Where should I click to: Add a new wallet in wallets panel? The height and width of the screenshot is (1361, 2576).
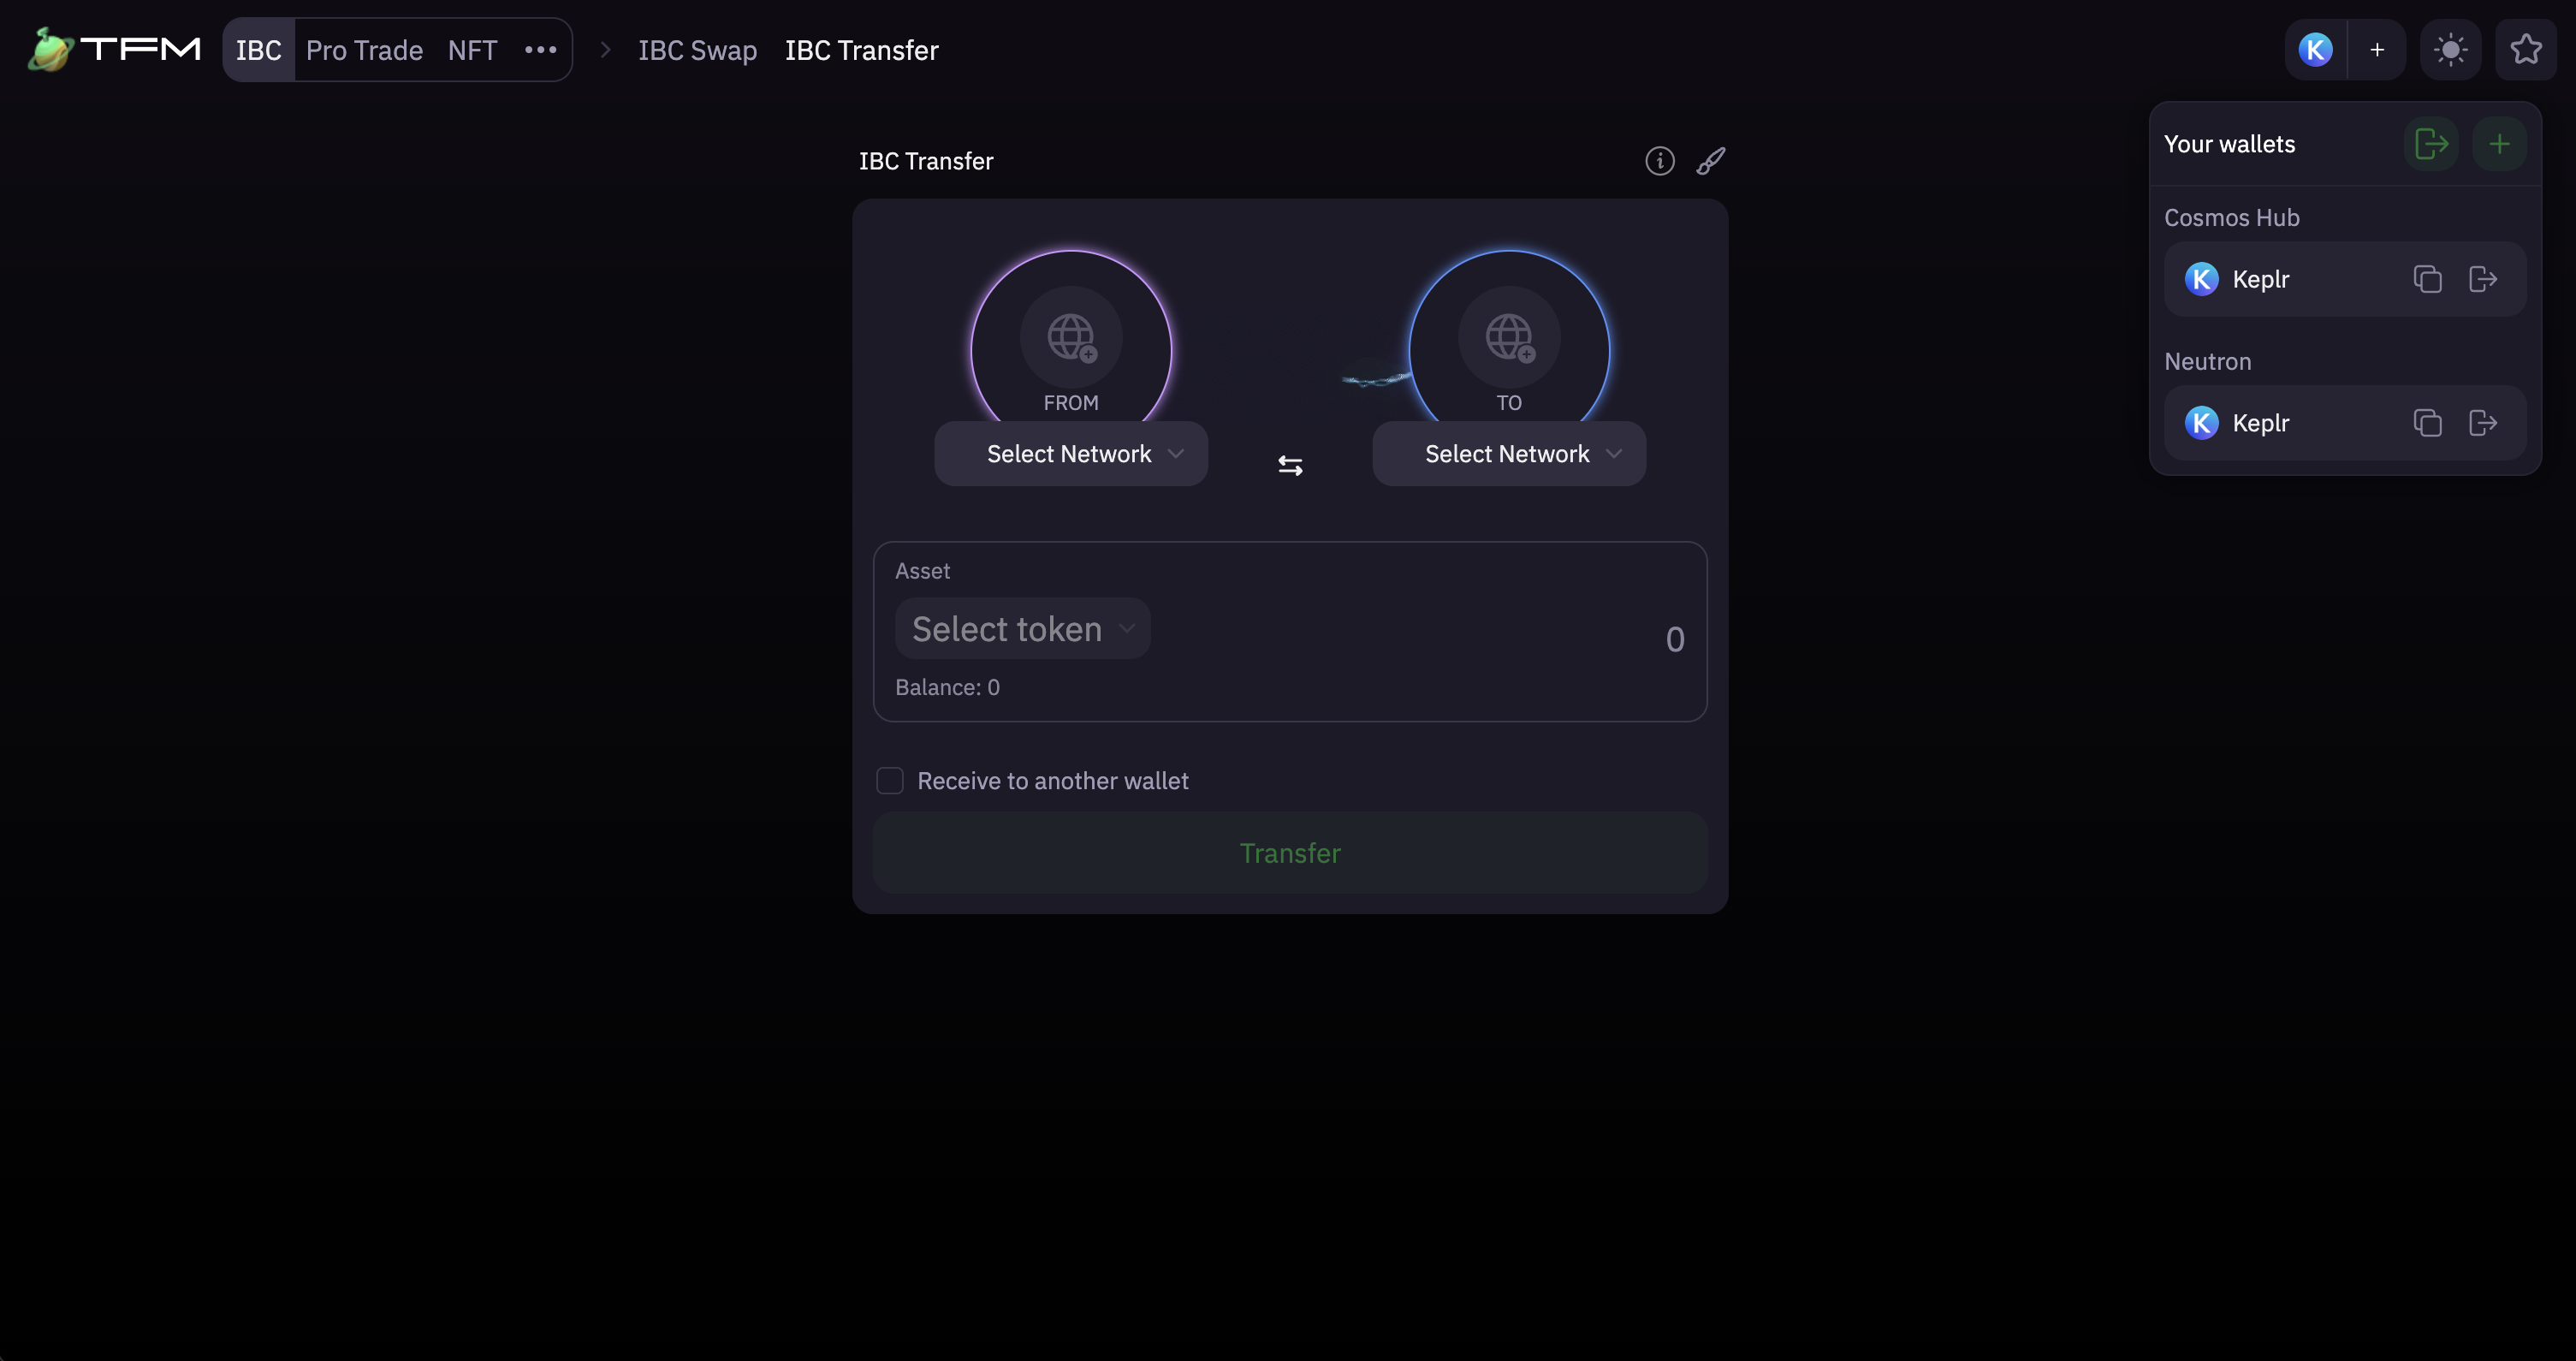click(2499, 144)
